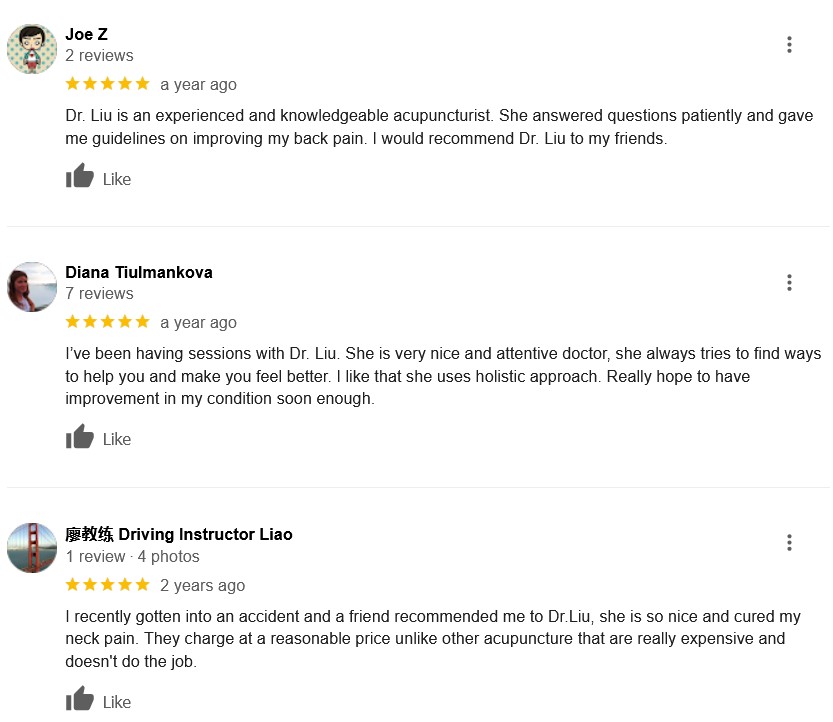Click the thumbs-up icon under Joe Z's review
Viewport: 833px width, 722px height.
80,175
